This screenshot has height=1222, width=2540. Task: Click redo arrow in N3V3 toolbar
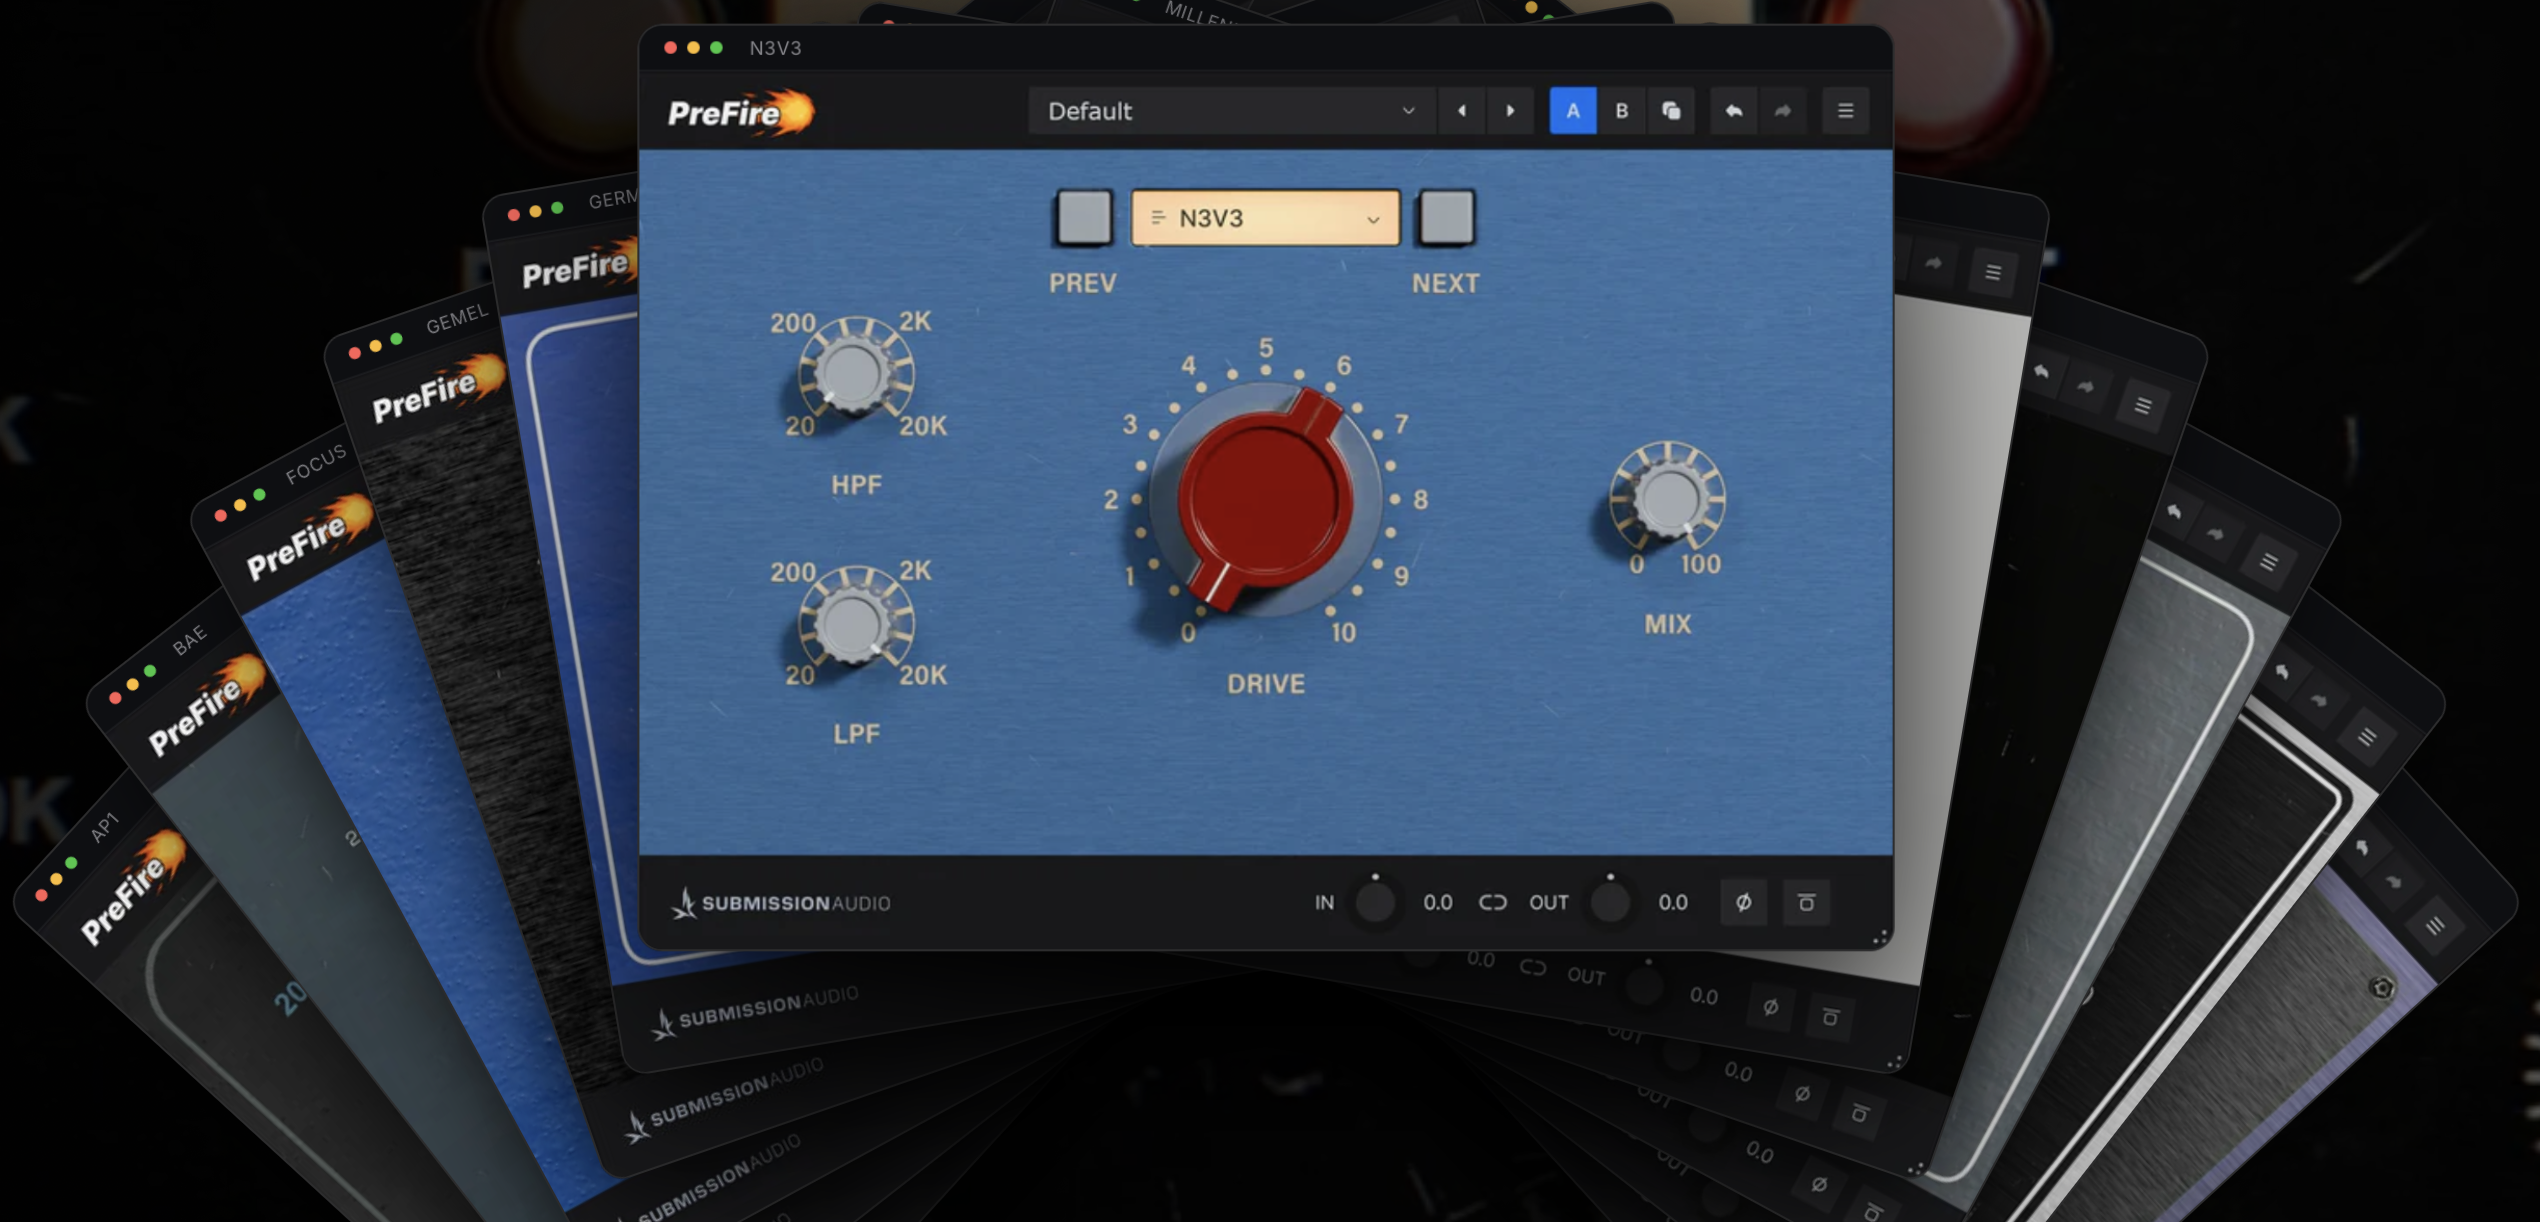tap(1783, 111)
